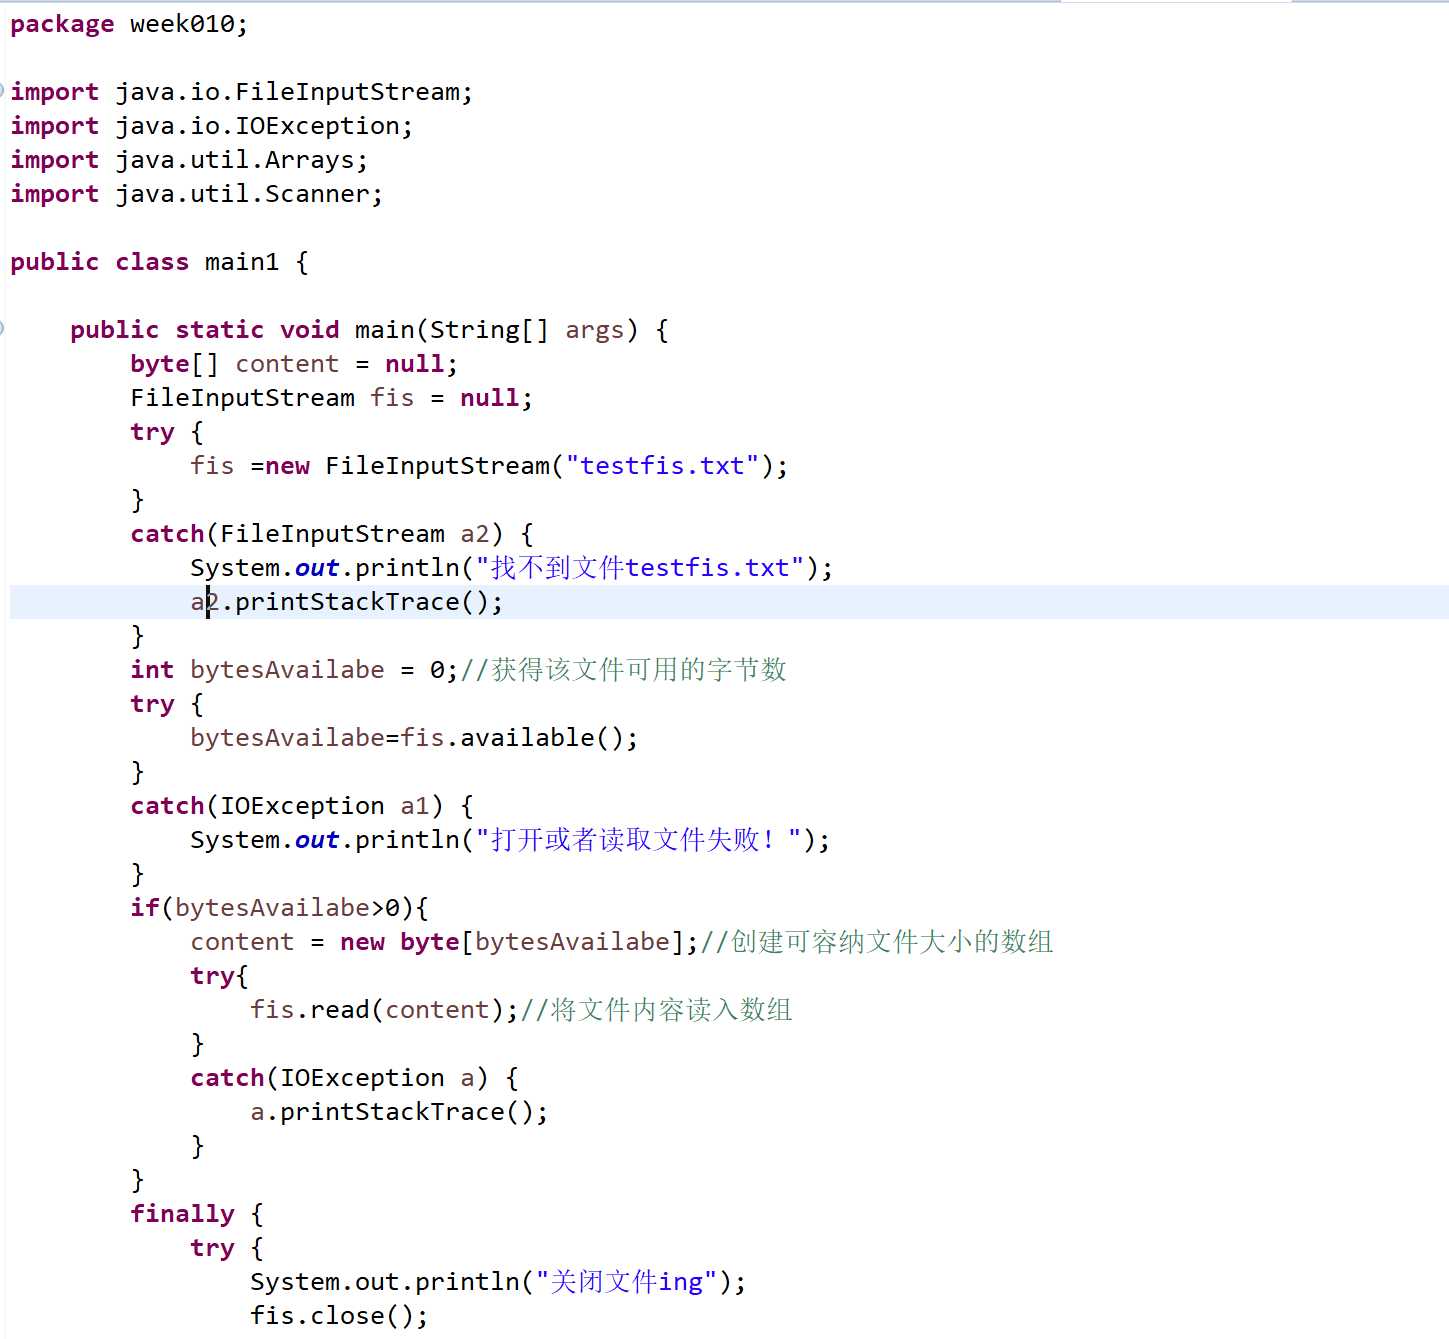Place cursor on class name main1
This screenshot has height=1339, width=1449.
coord(242,262)
